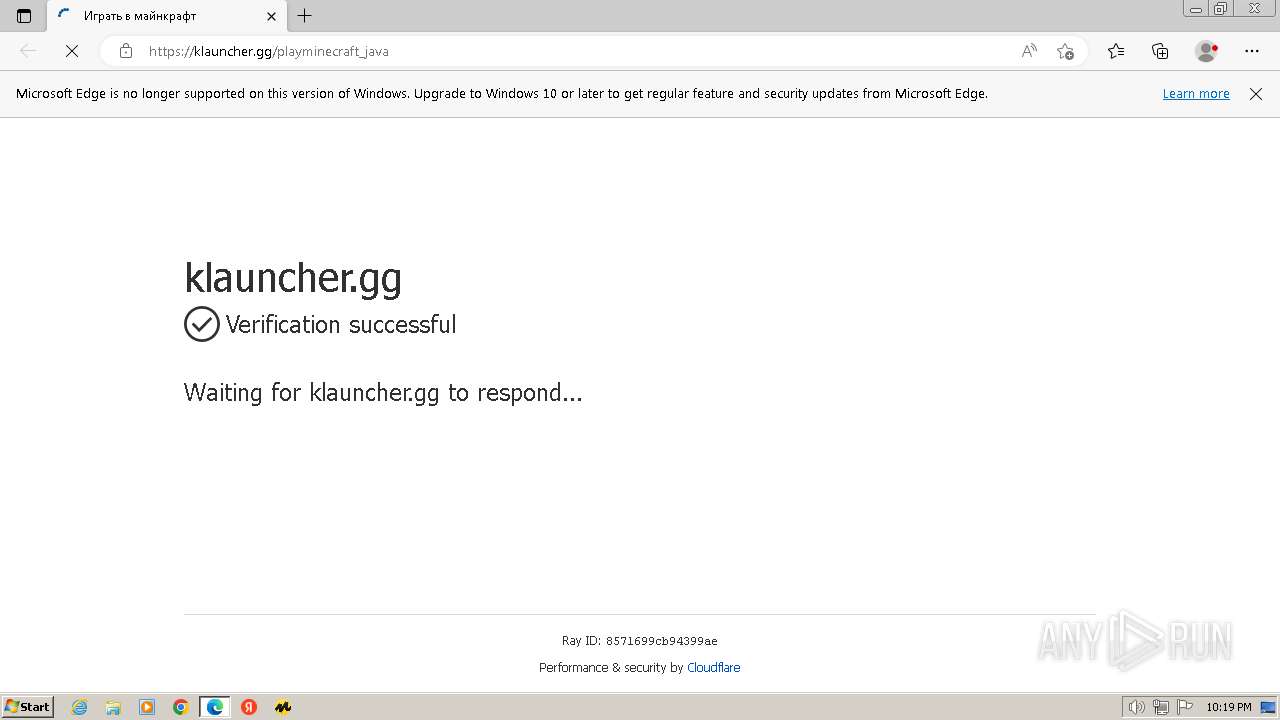Open media player from taskbar
Screen dimensions: 1280x720
147,707
